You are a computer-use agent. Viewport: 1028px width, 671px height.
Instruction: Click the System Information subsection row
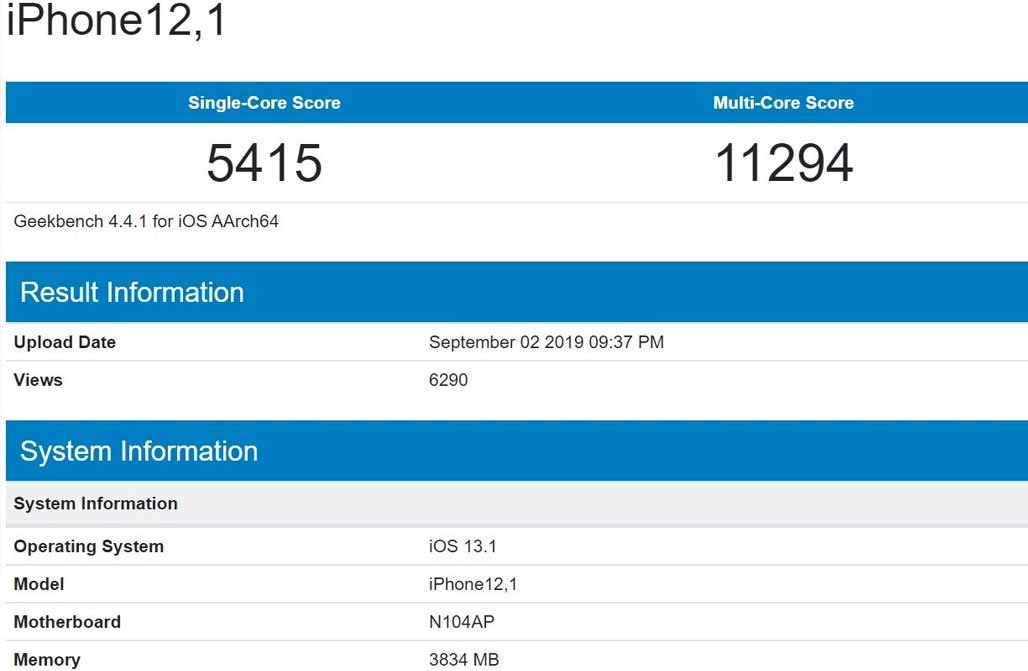pos(94,504)
